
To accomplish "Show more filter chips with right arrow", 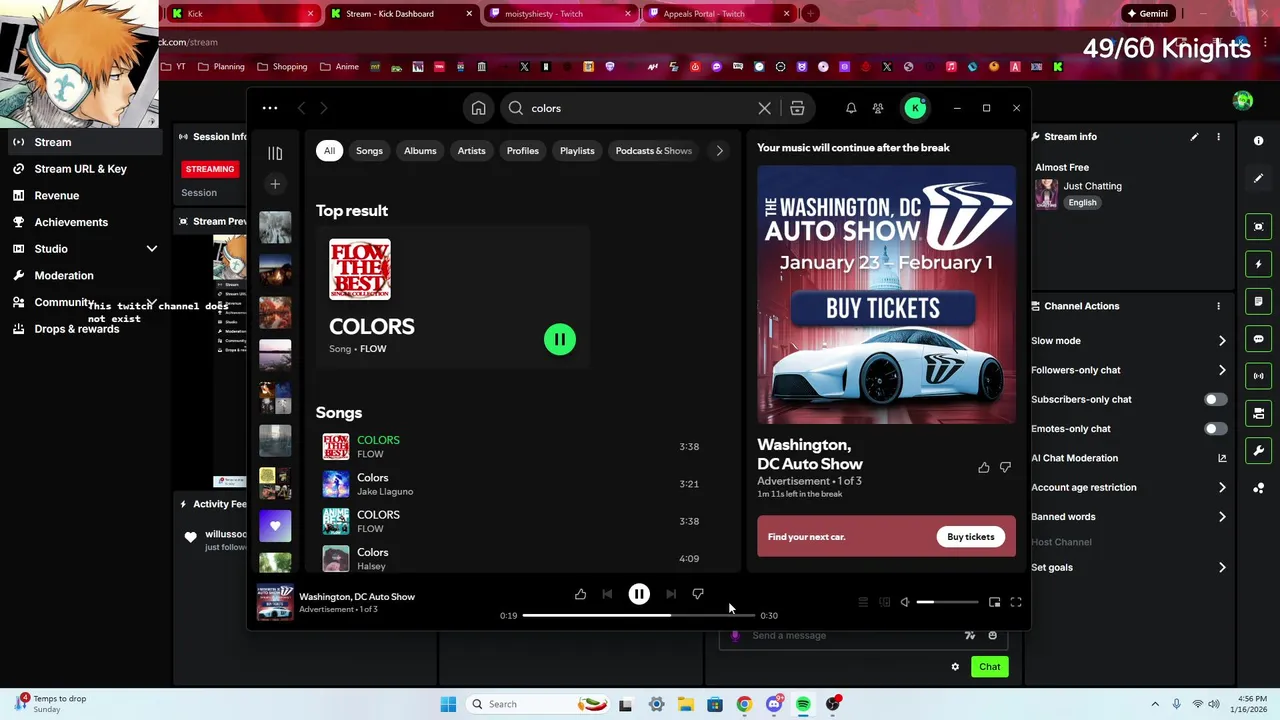I will pyautogui.click(x=719, y=151).
